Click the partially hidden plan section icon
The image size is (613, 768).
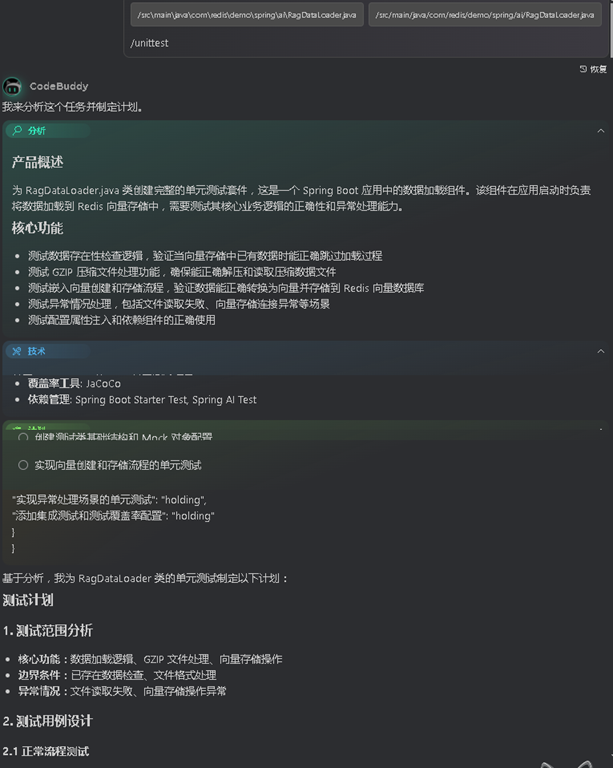click(17, 428)
